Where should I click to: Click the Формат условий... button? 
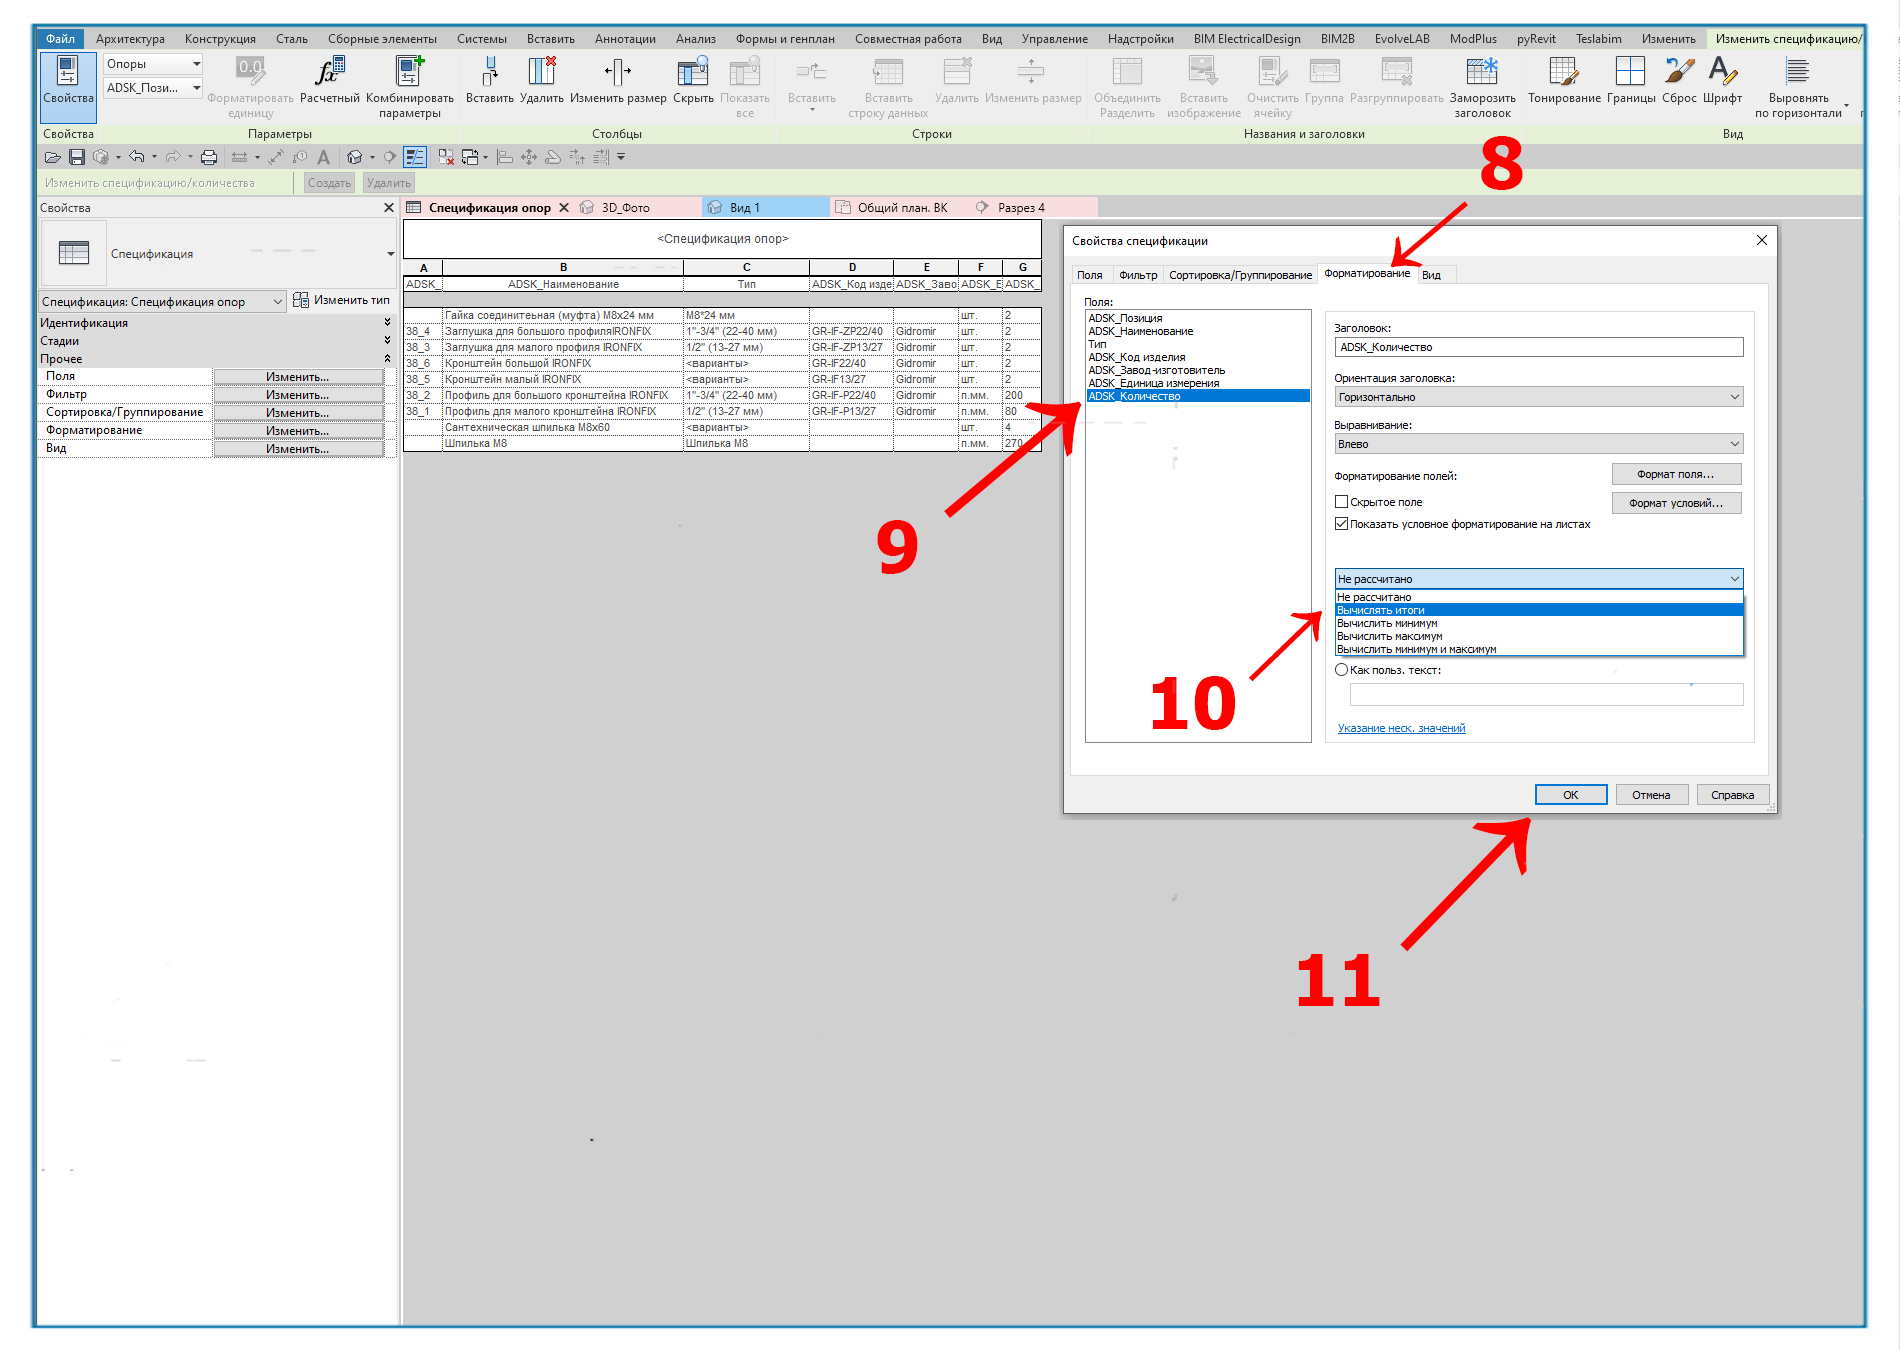pyautogui.click(x=1676, y=503)
